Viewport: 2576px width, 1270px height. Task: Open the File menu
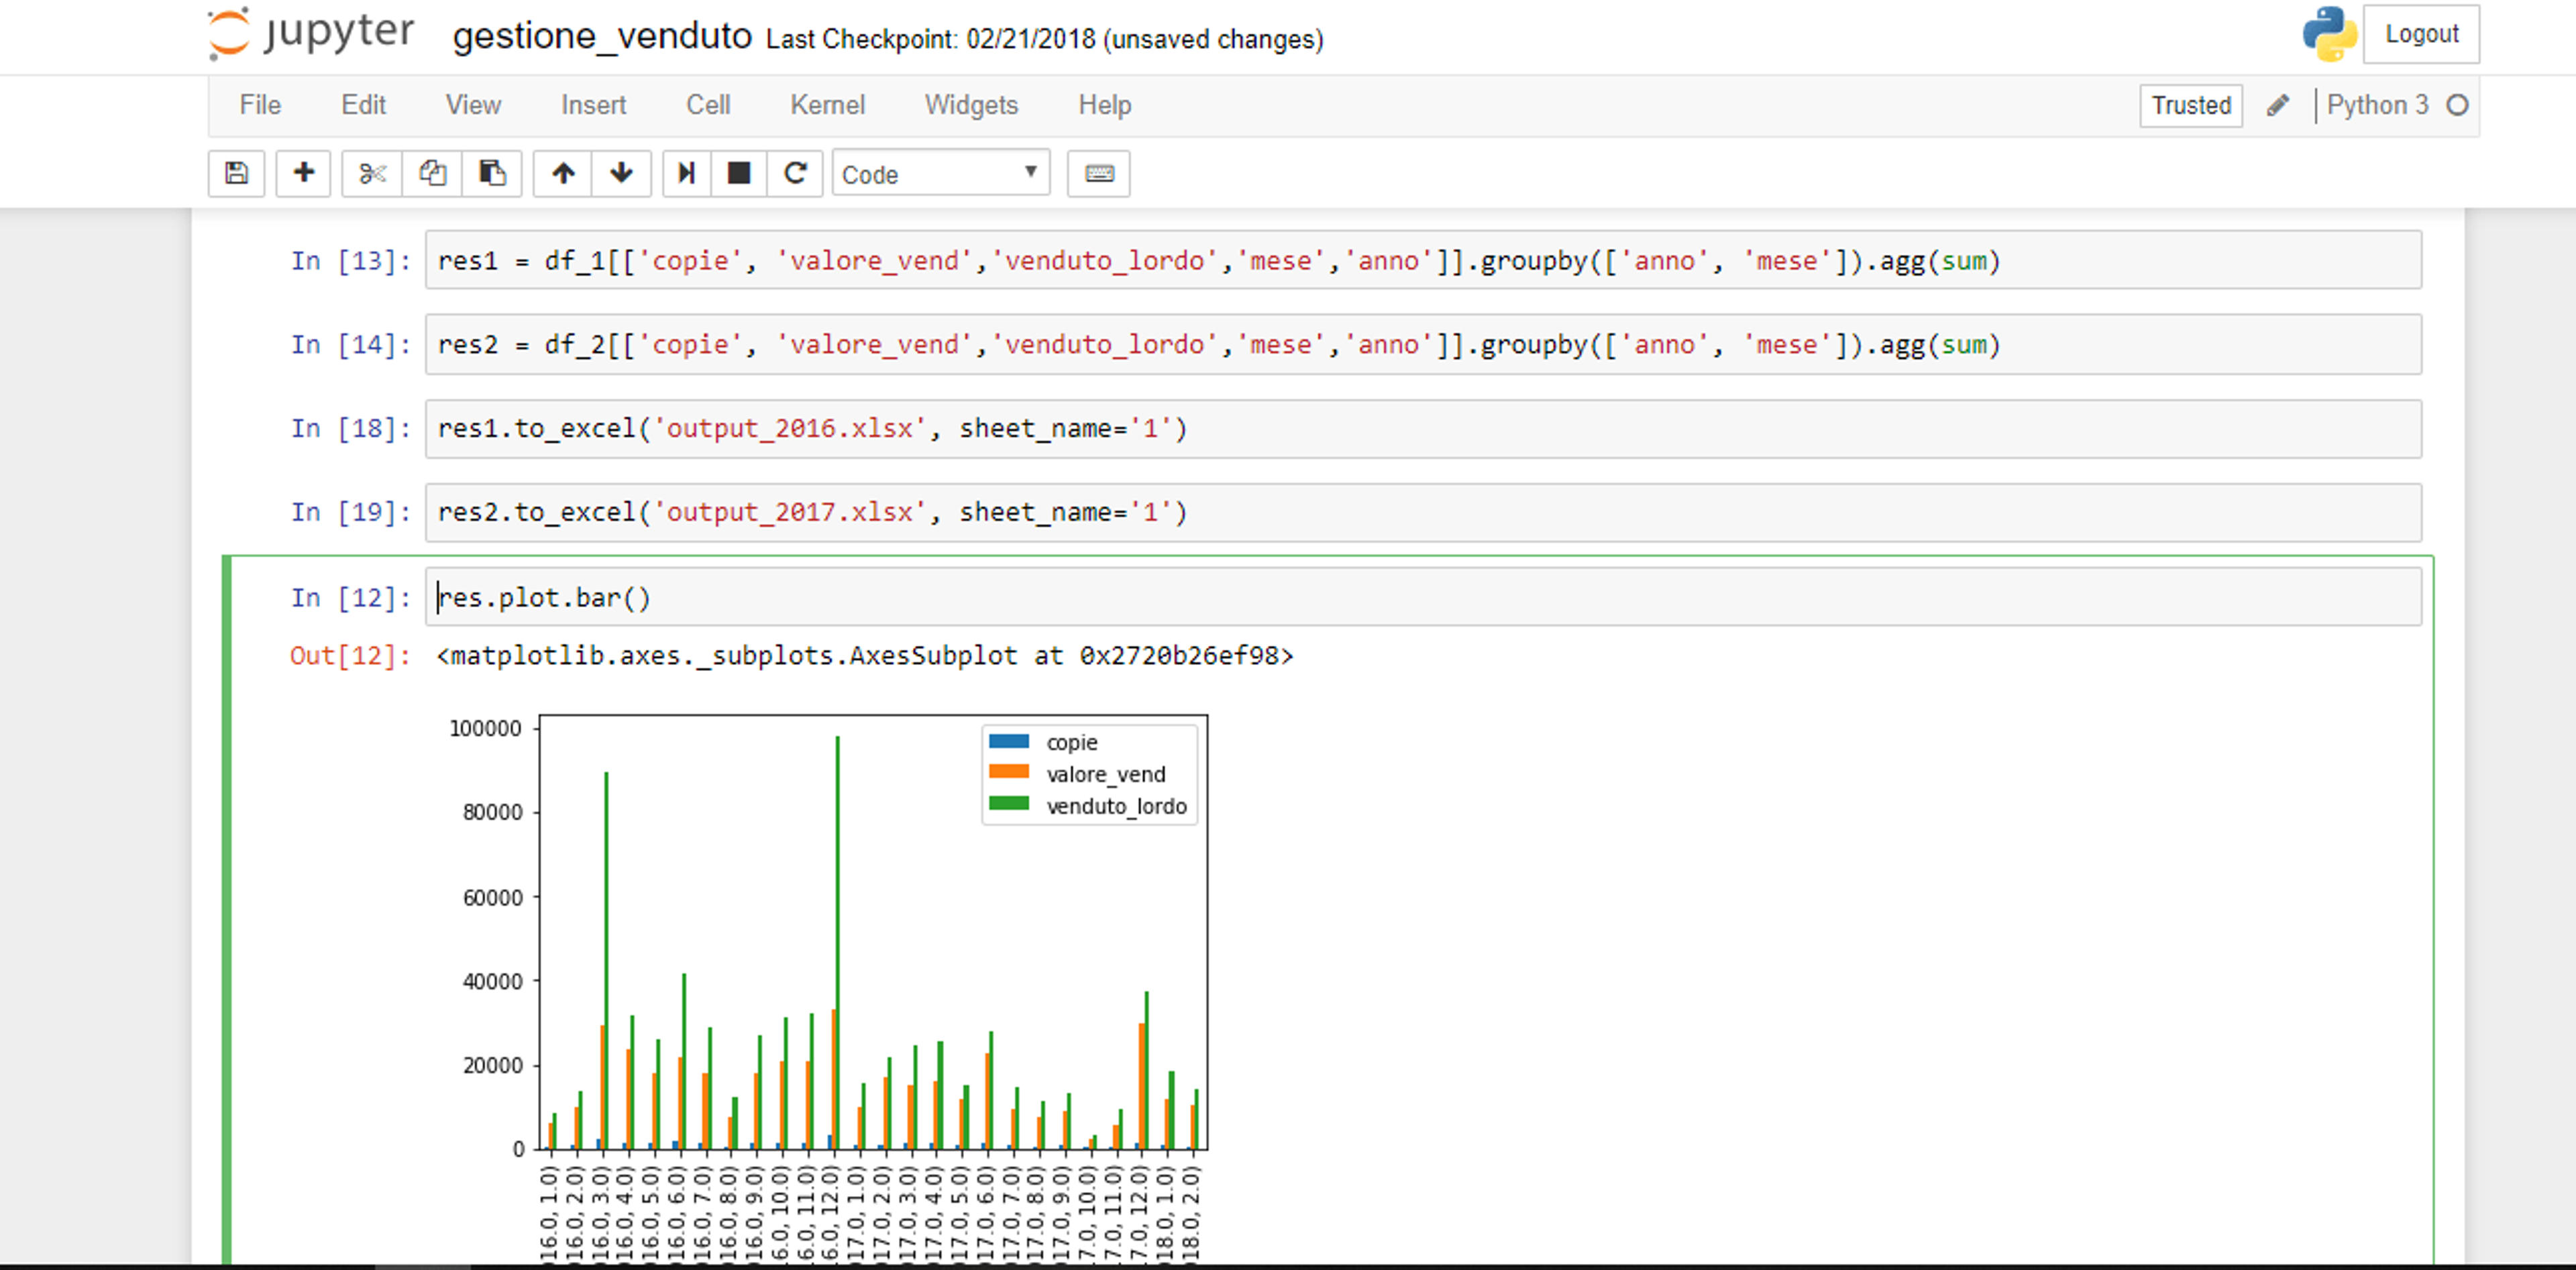(260, 105)
